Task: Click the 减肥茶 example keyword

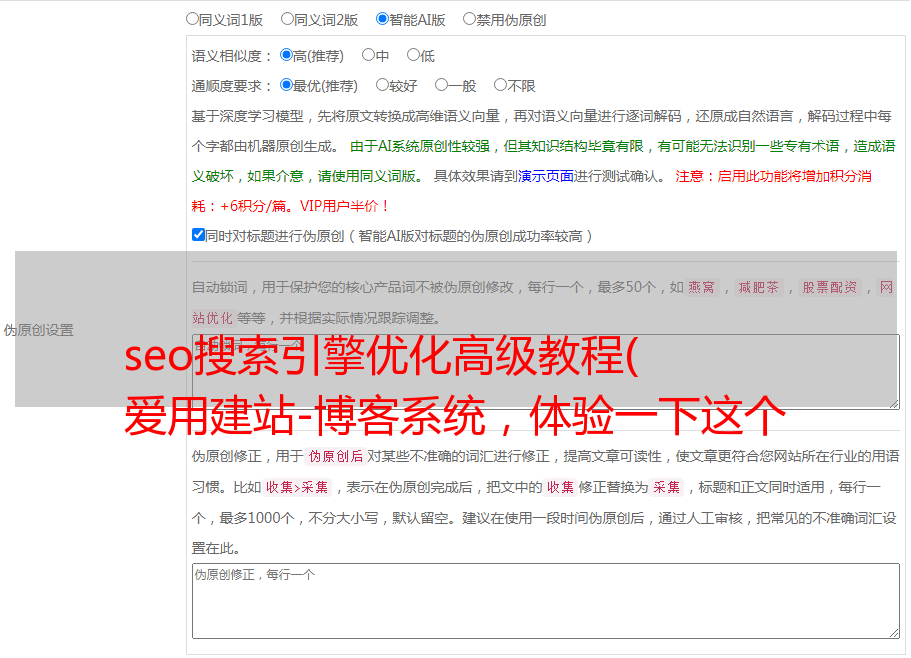Action: click(758, 287)
